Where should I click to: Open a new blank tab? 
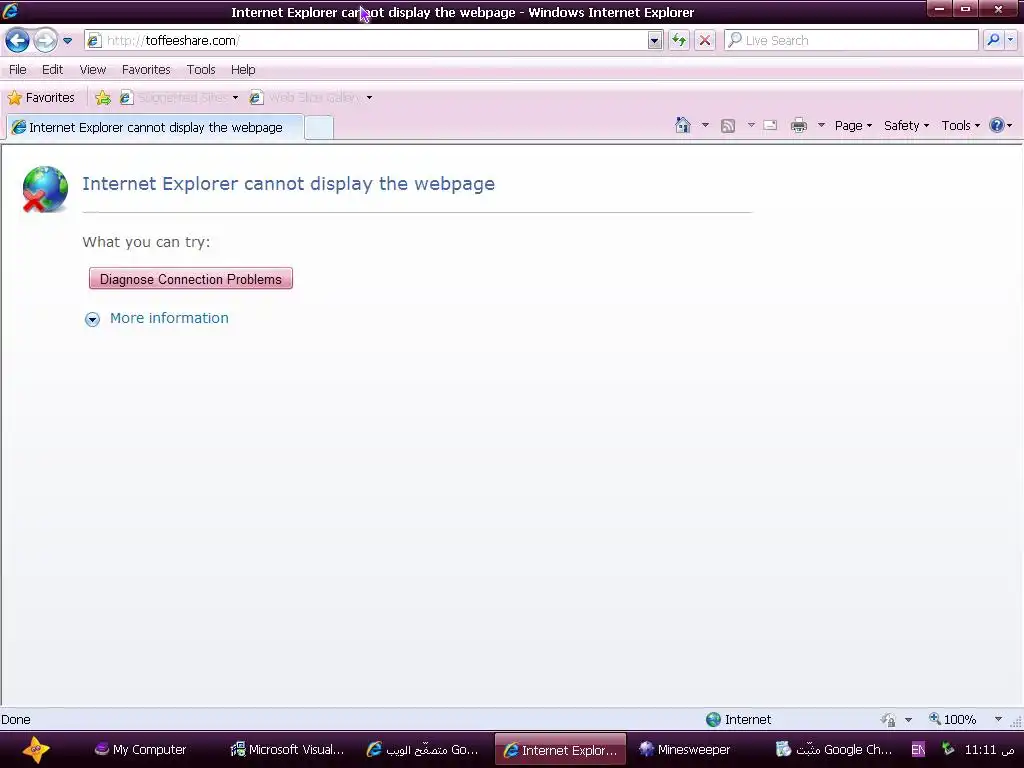point(319,127)
